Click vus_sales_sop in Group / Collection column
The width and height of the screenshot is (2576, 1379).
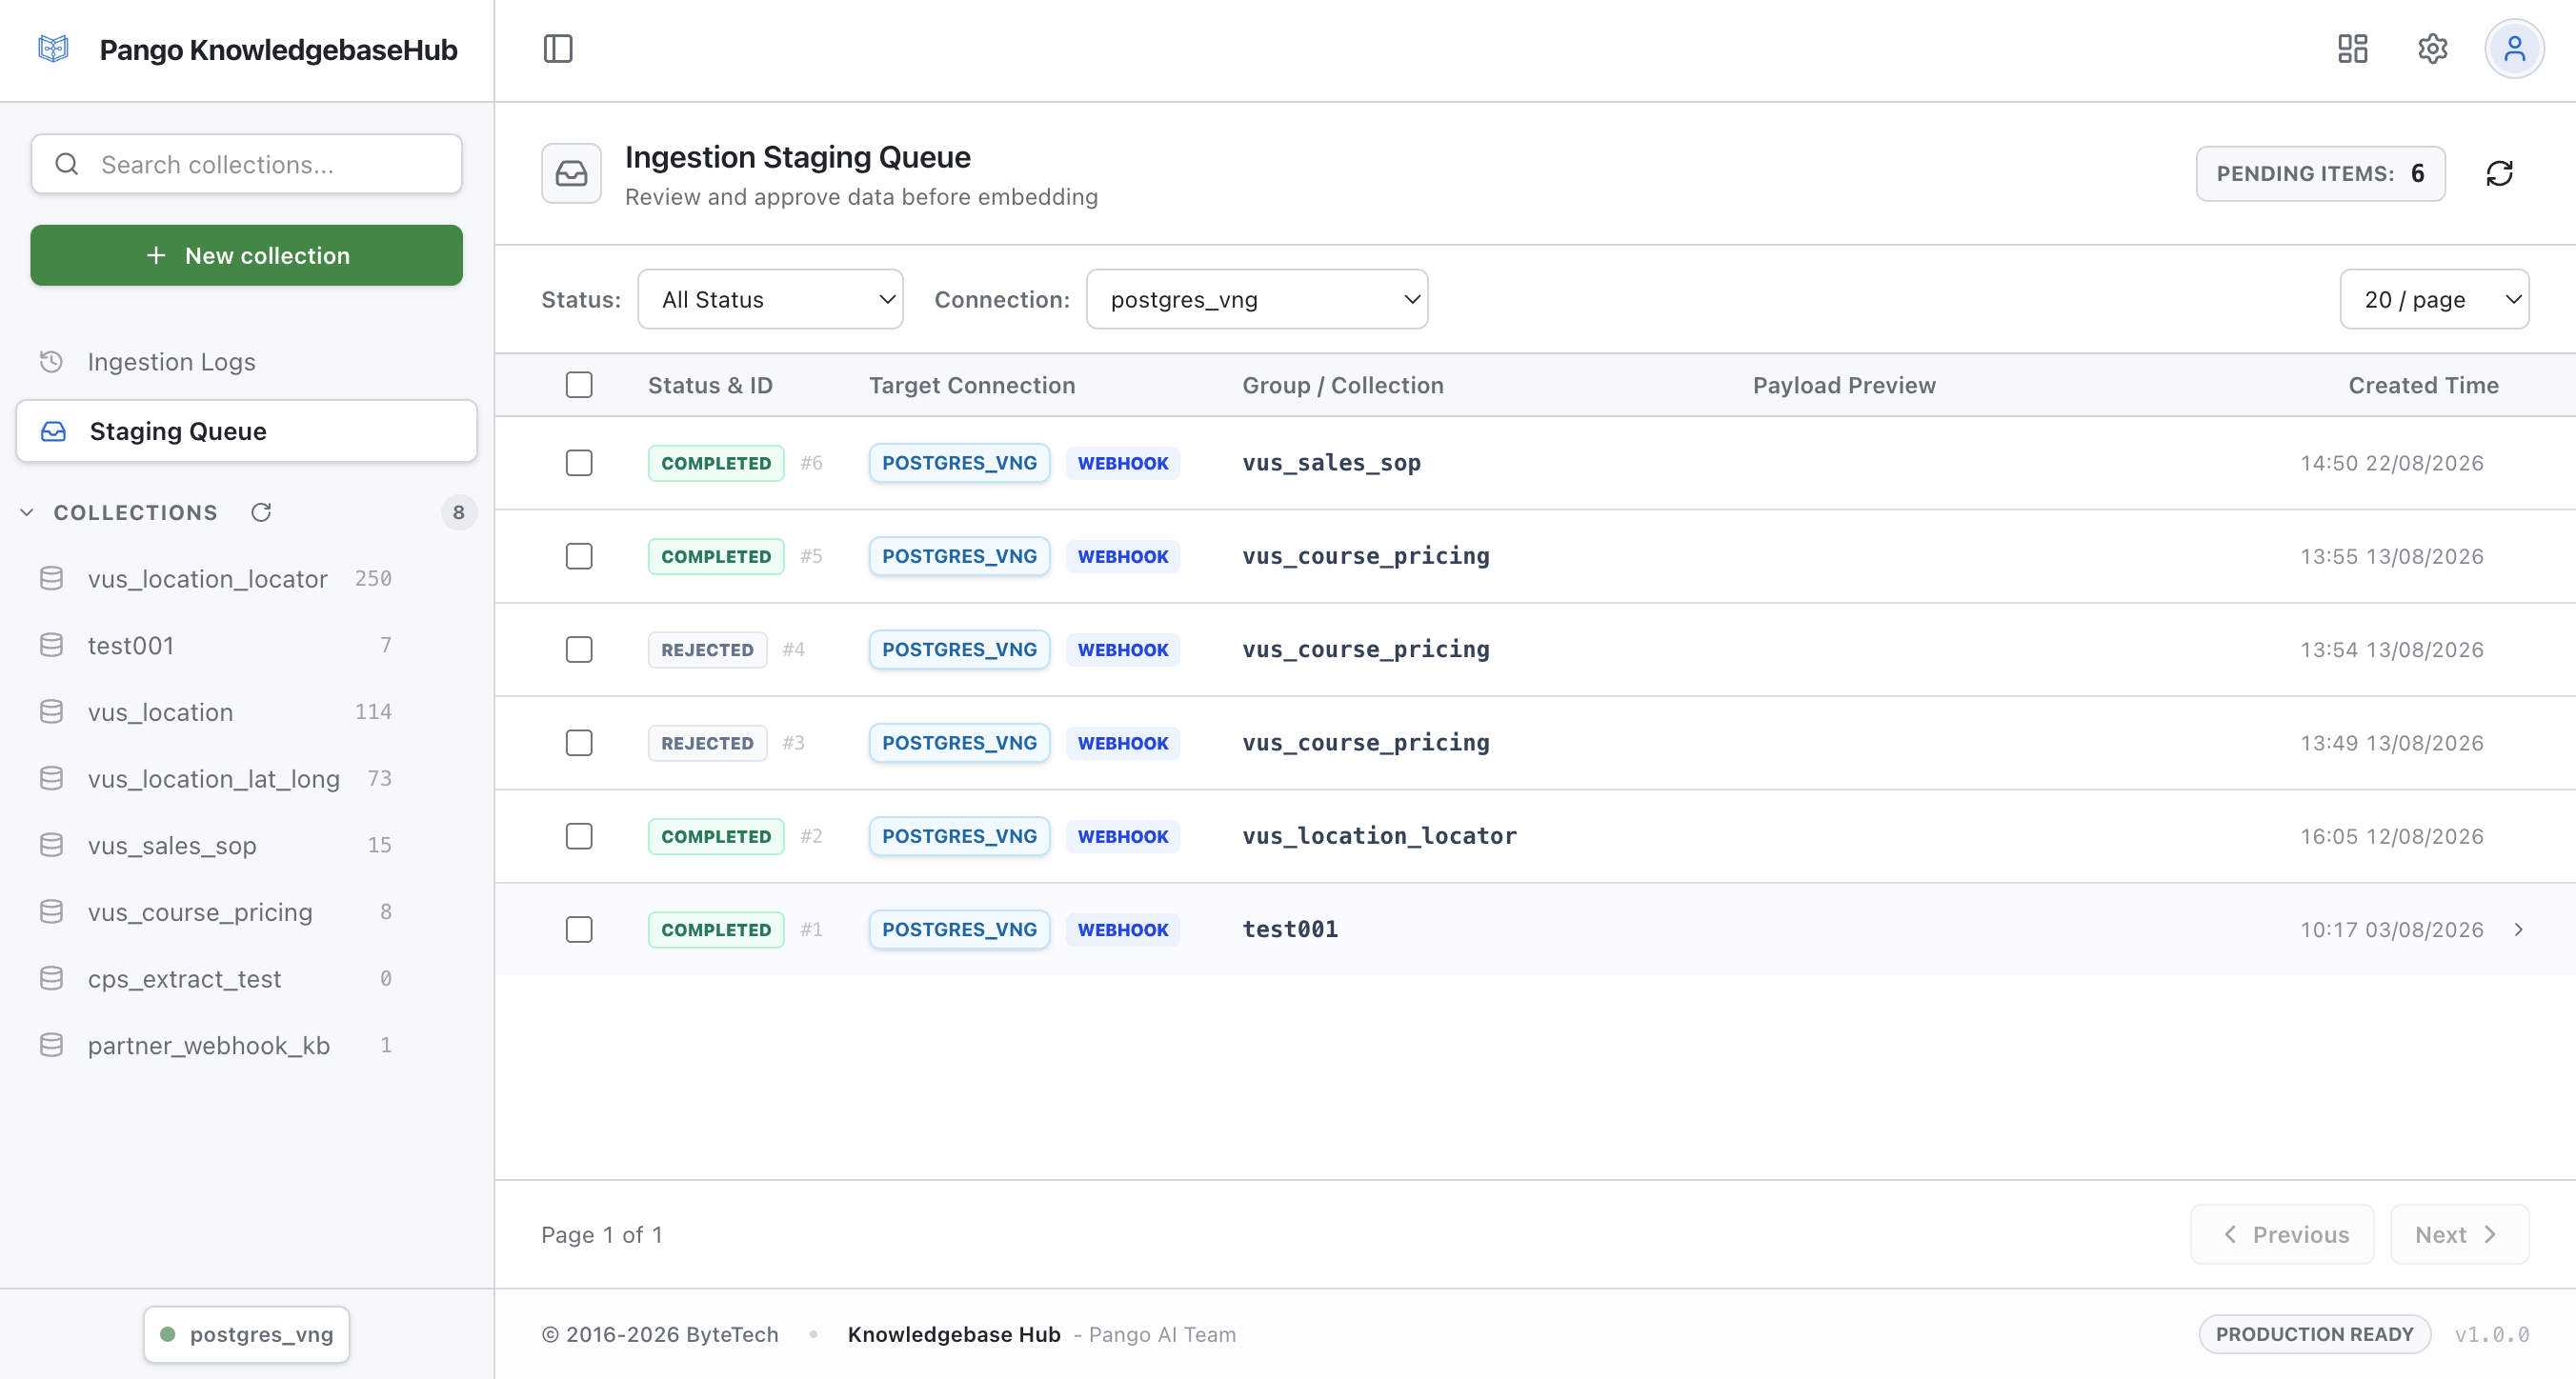click(x=1331, y=463)
